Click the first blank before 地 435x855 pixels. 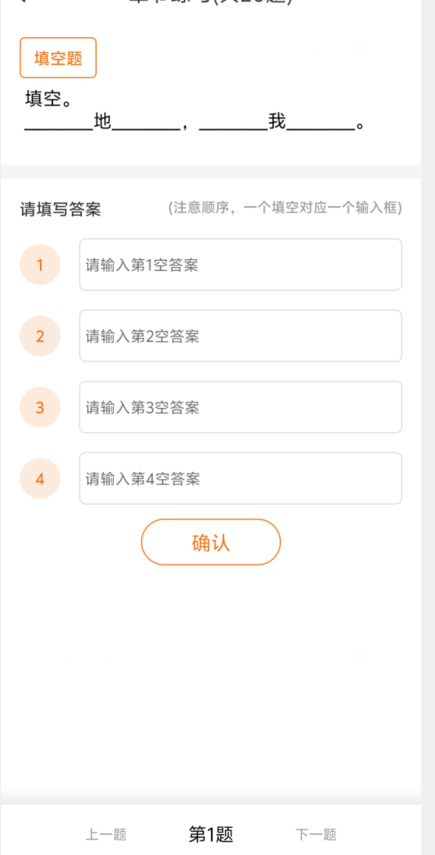click(59, 124)
